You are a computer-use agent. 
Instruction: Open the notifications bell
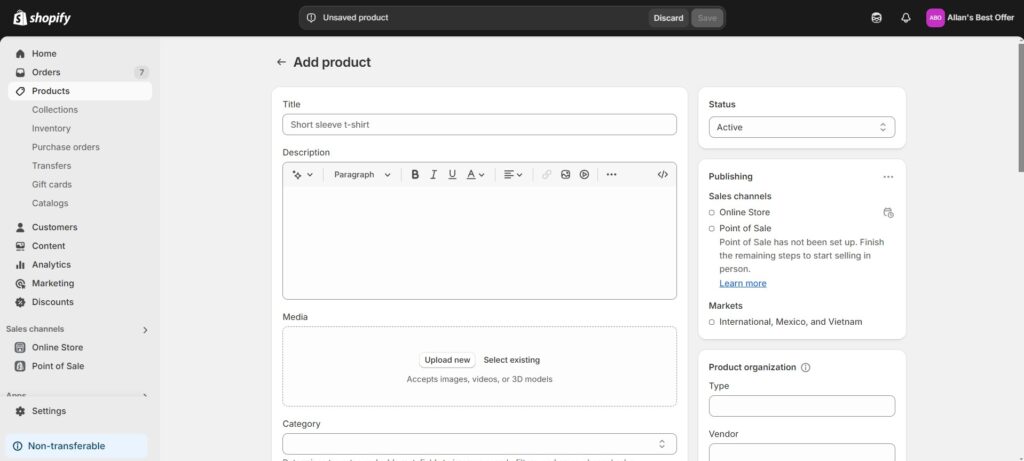[906, 18]
